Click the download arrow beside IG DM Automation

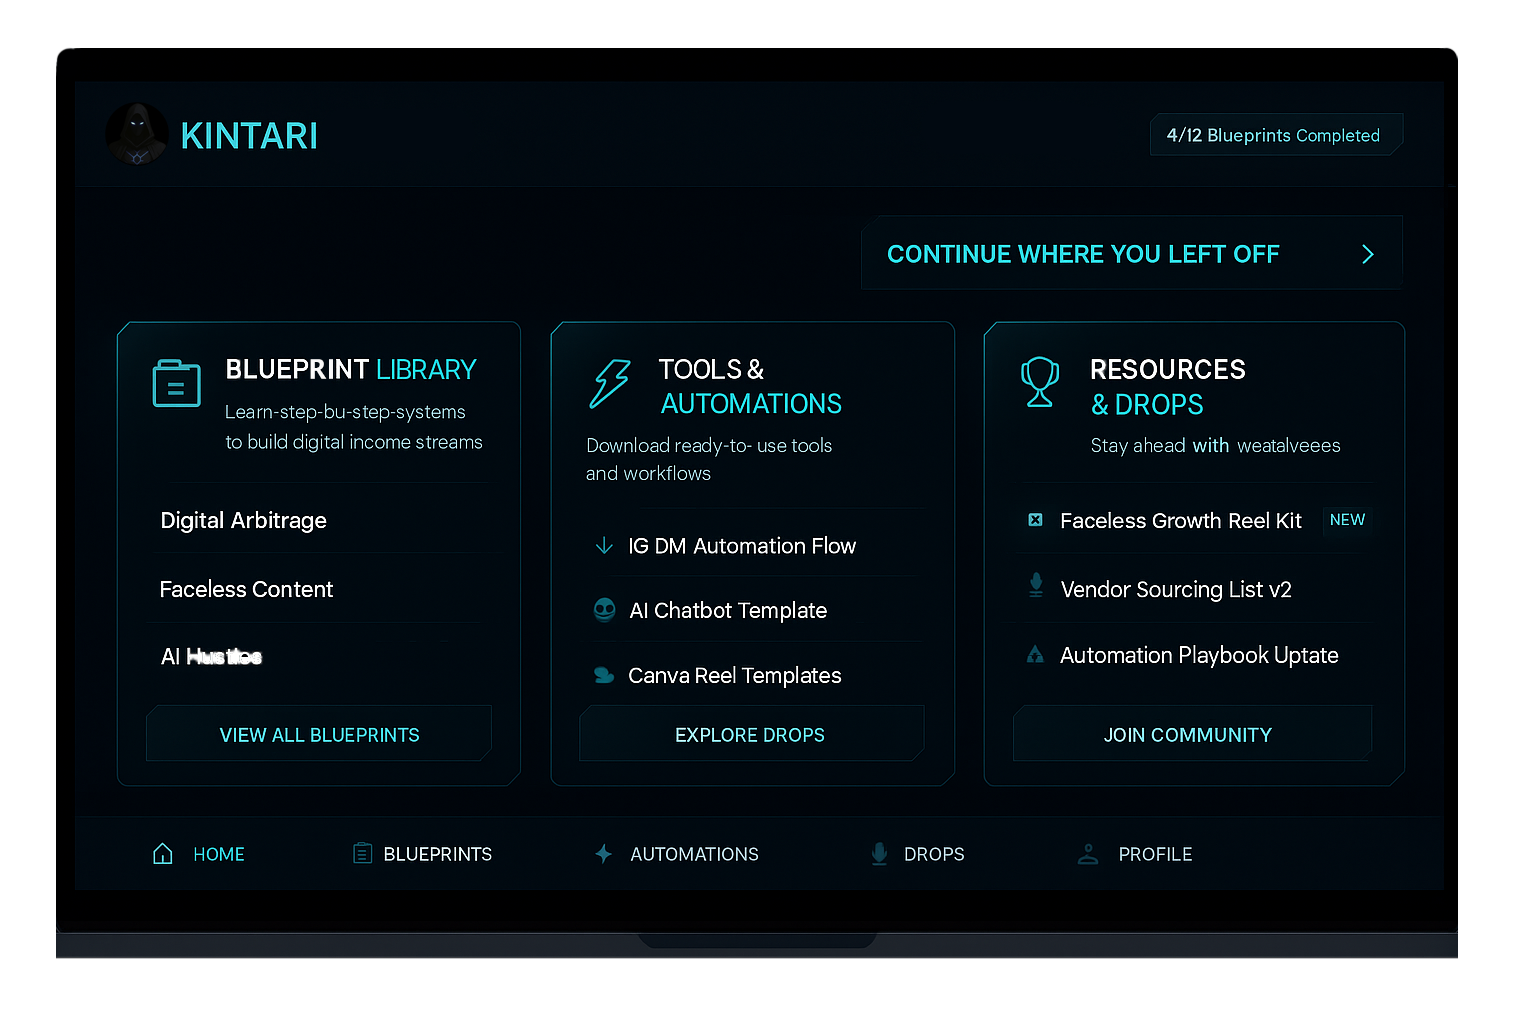point(604,546)
